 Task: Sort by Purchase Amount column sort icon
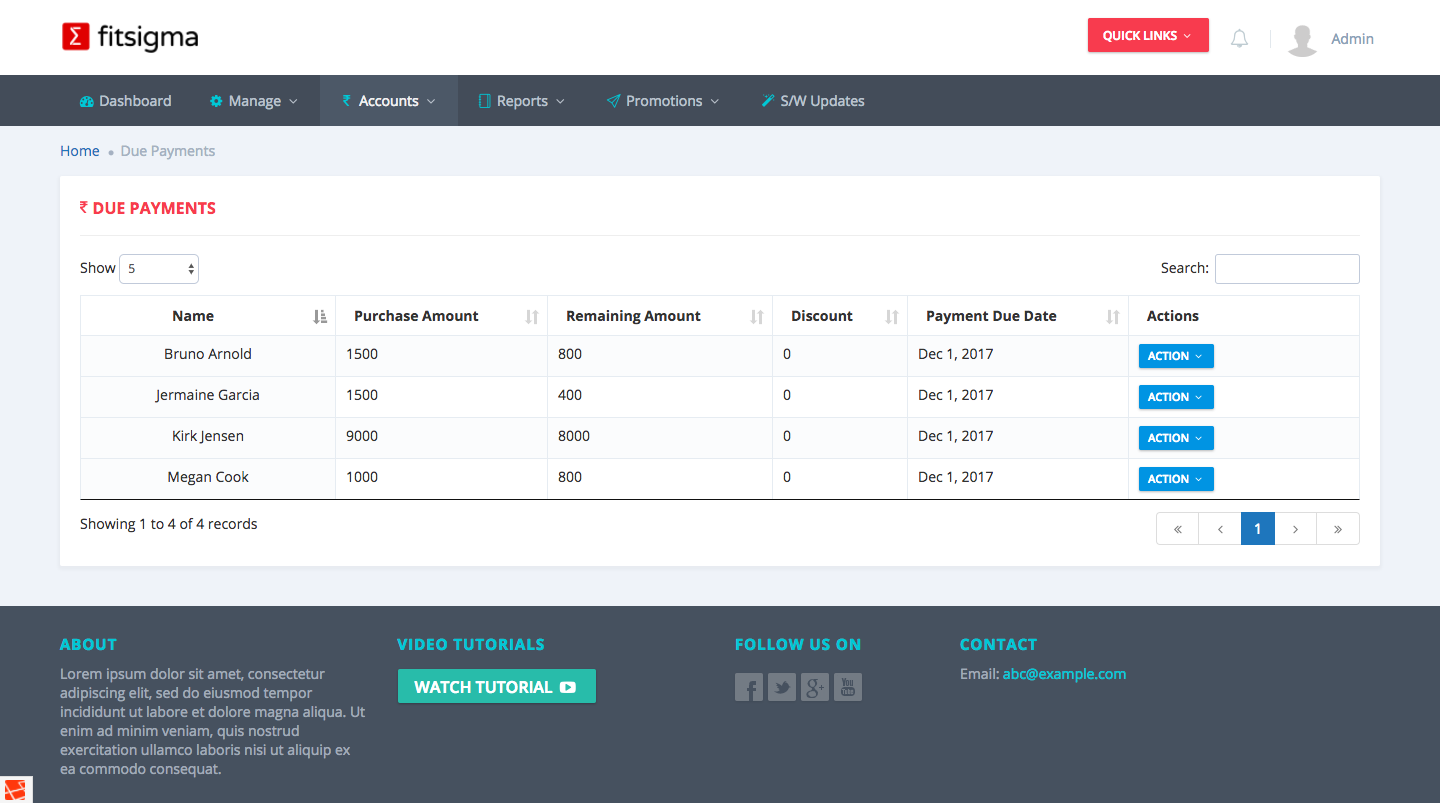tap(532, 316)
